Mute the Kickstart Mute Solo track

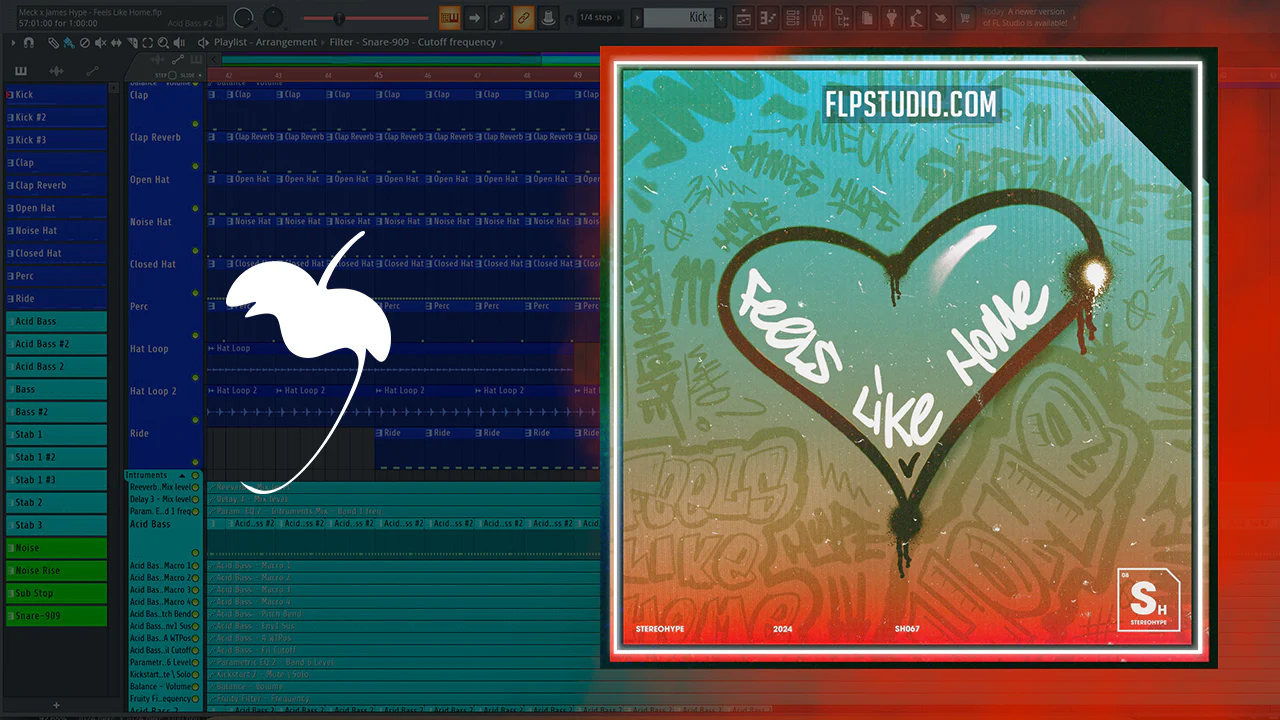(x=195, y=674)
